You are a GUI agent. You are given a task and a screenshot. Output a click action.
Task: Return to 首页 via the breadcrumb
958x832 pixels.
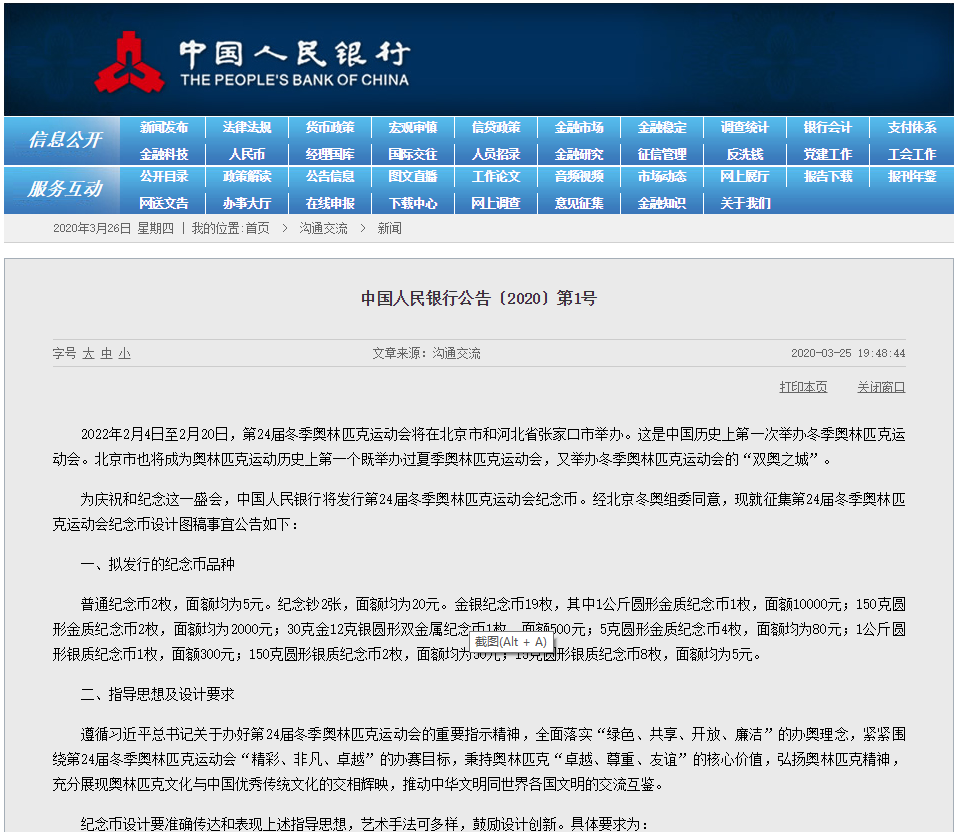click(257, 228)
